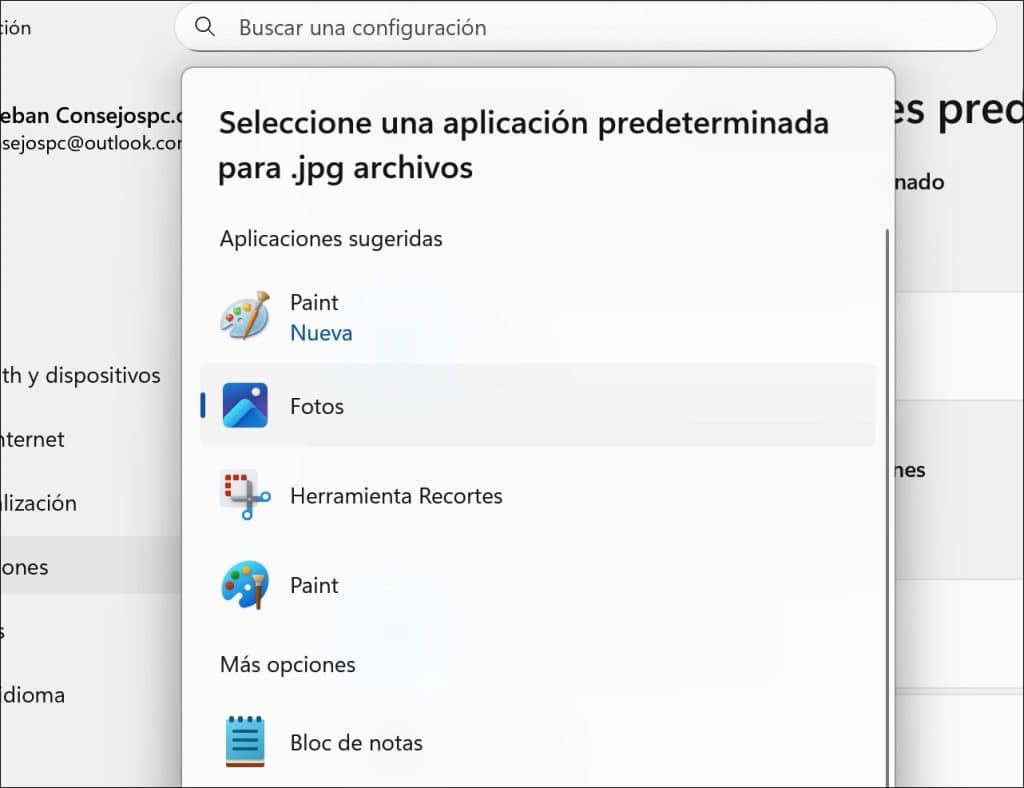Pick the Paint label under Herramienta Recortes
1024x788 pixels.
(314, 585)
